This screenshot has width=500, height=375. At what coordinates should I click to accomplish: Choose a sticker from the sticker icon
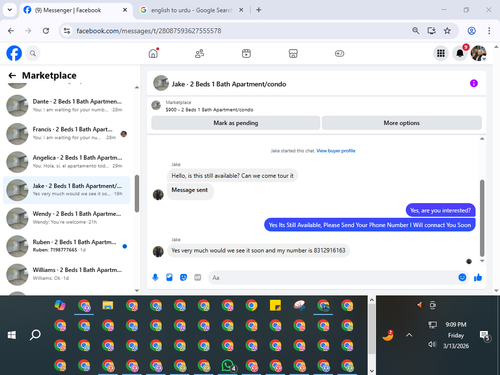point(183,277)
